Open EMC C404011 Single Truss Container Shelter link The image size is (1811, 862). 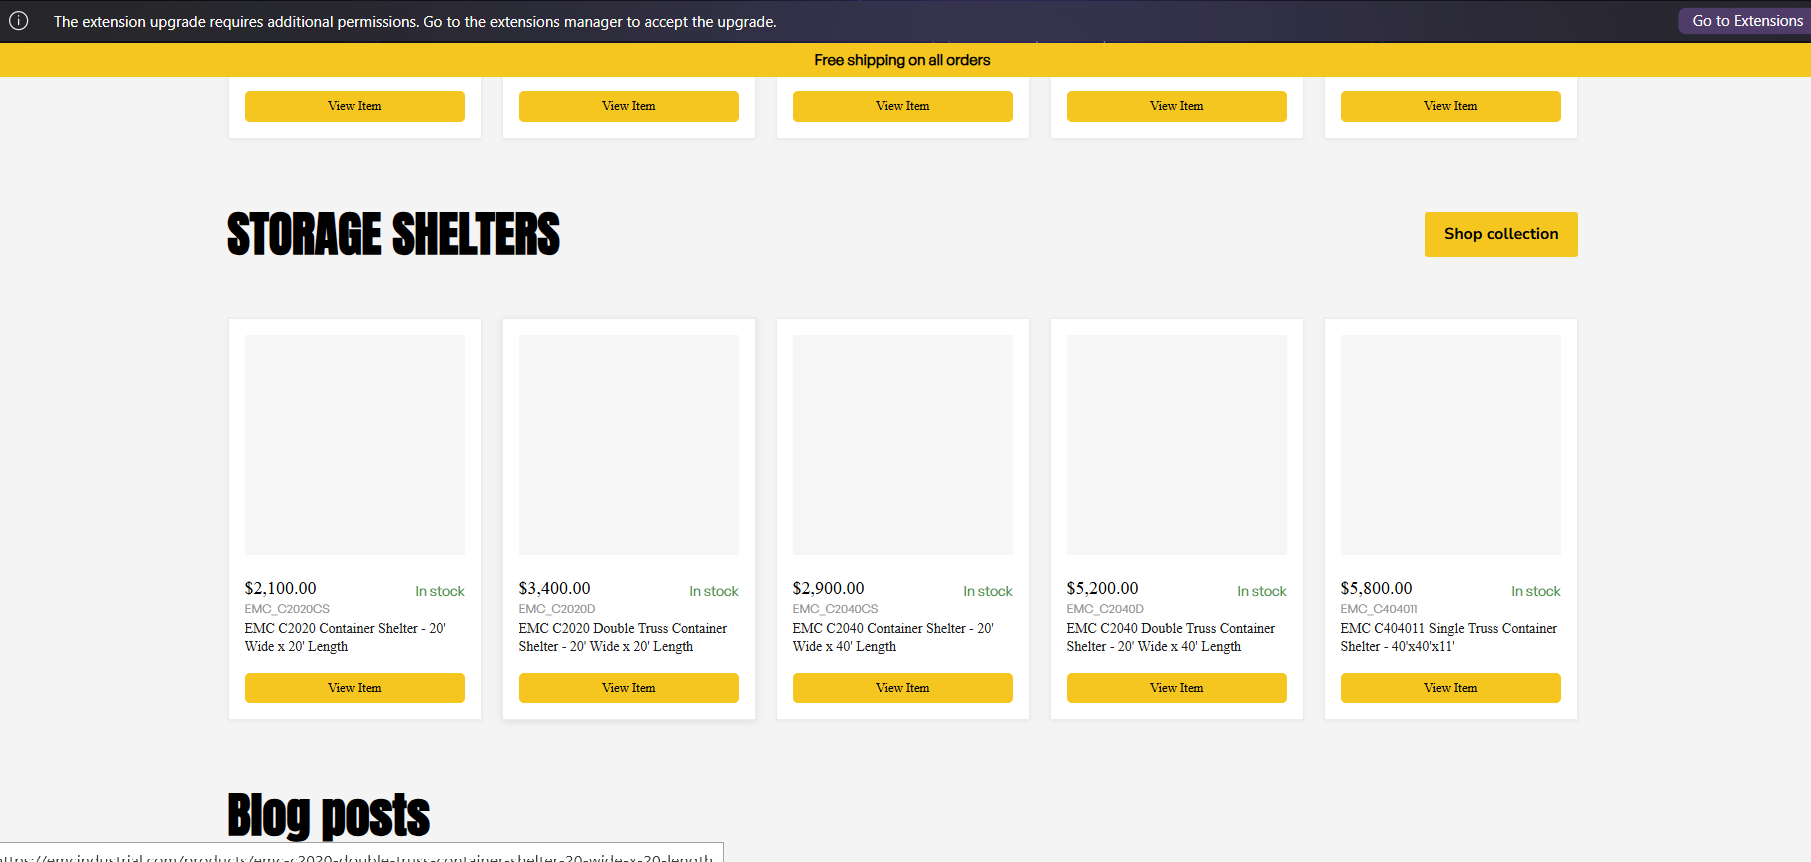(x=1449, y=638)
